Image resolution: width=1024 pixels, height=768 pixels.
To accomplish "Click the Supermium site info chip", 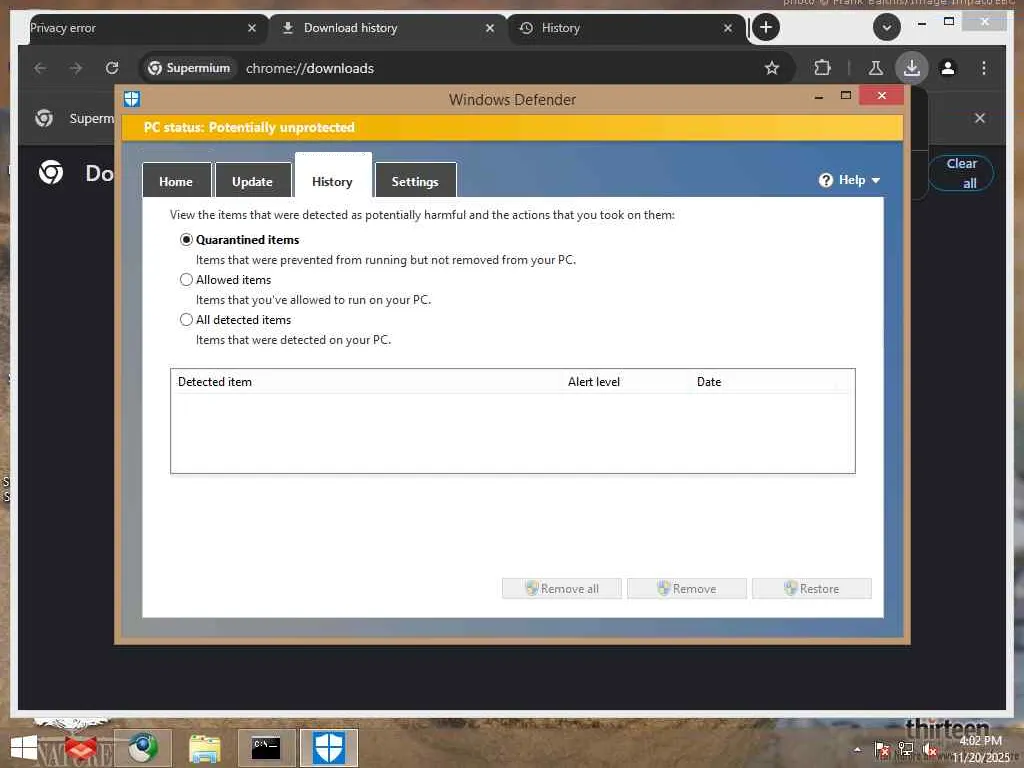I will (x=189, y=68).
